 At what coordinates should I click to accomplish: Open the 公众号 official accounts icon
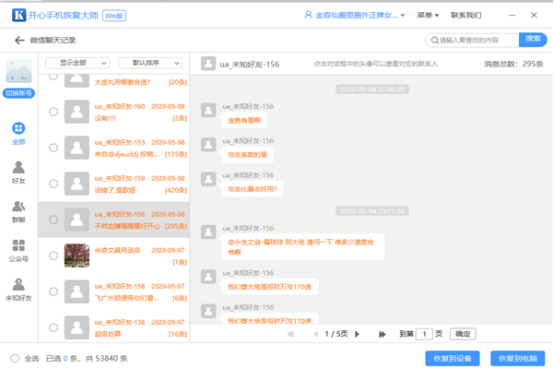19,245
